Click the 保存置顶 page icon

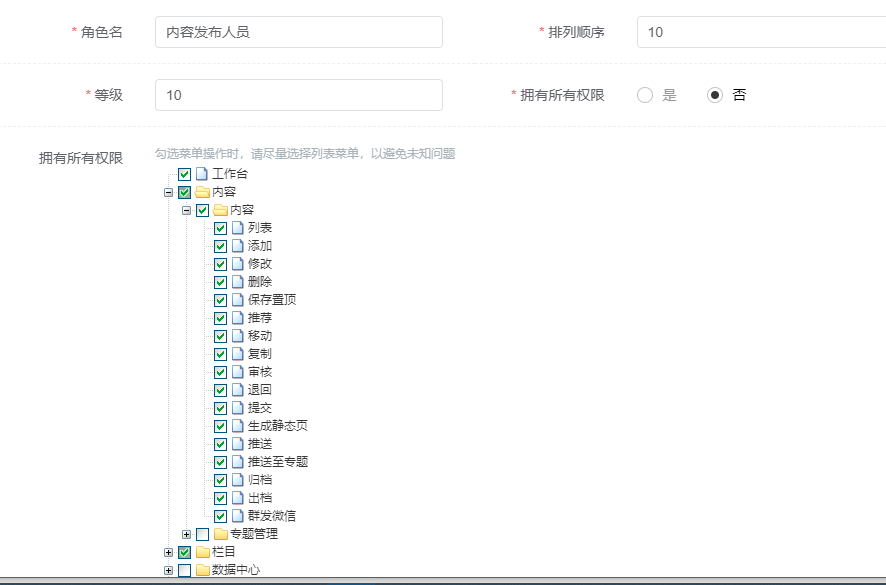pos(237,300)
